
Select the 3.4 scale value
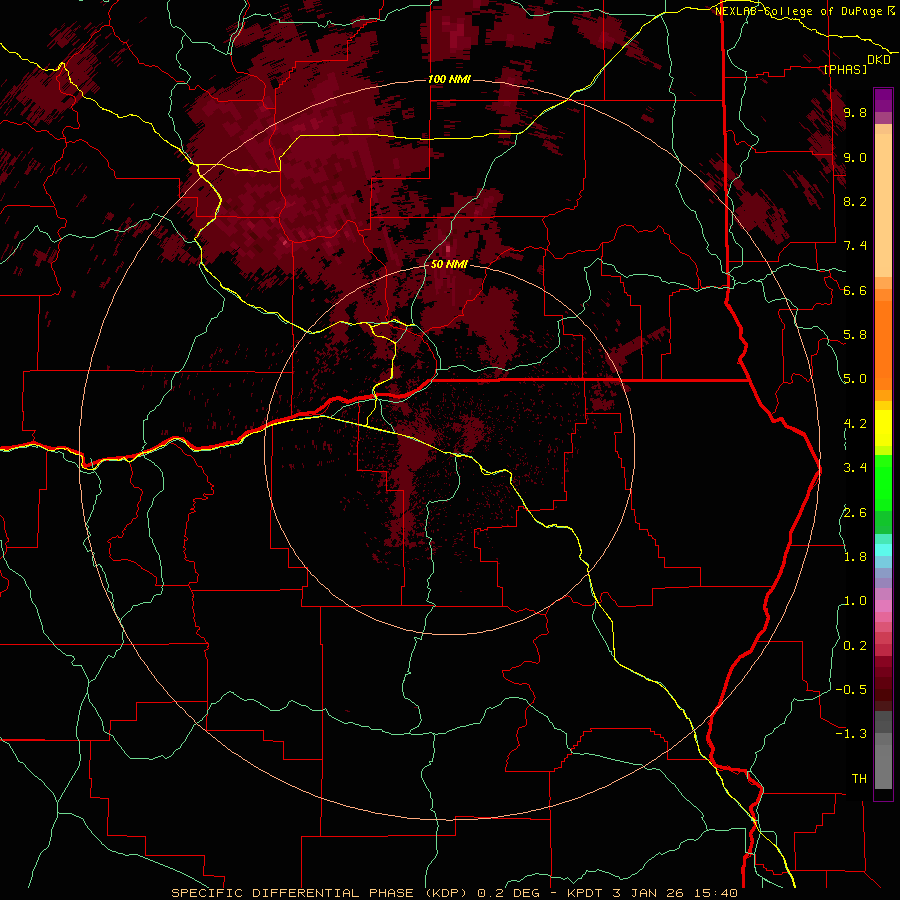tap(855, 468)
